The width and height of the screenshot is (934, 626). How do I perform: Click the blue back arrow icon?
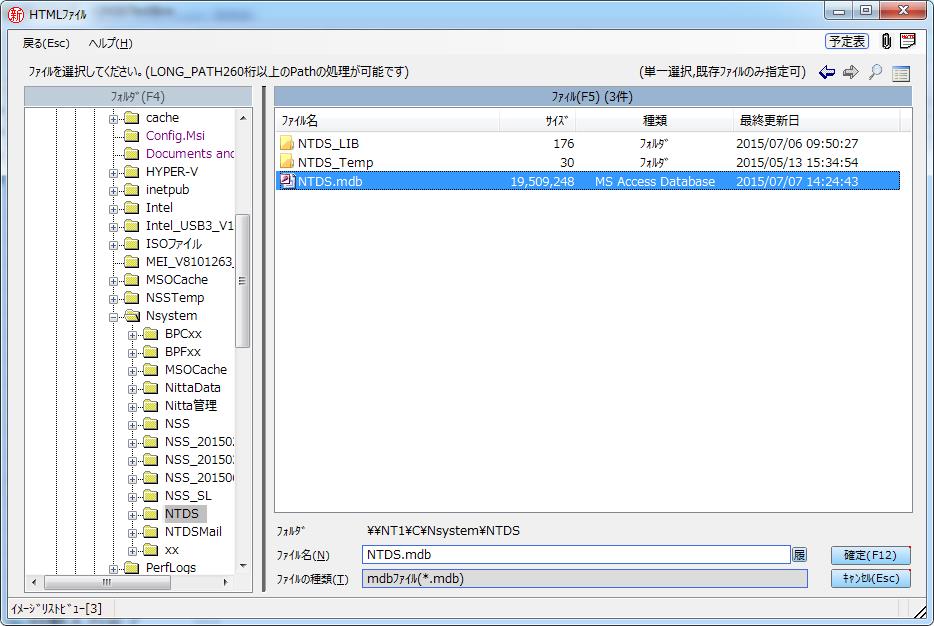click(x=827, y=72)
